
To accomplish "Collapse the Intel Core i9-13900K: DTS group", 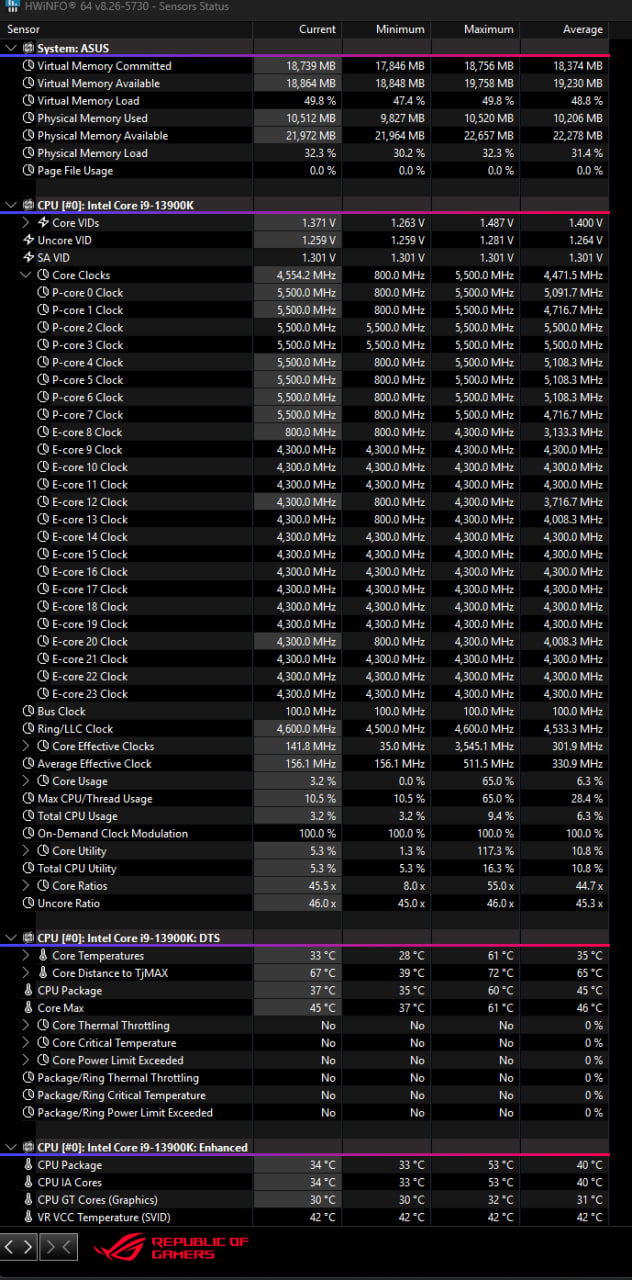I will pos(11,938).
